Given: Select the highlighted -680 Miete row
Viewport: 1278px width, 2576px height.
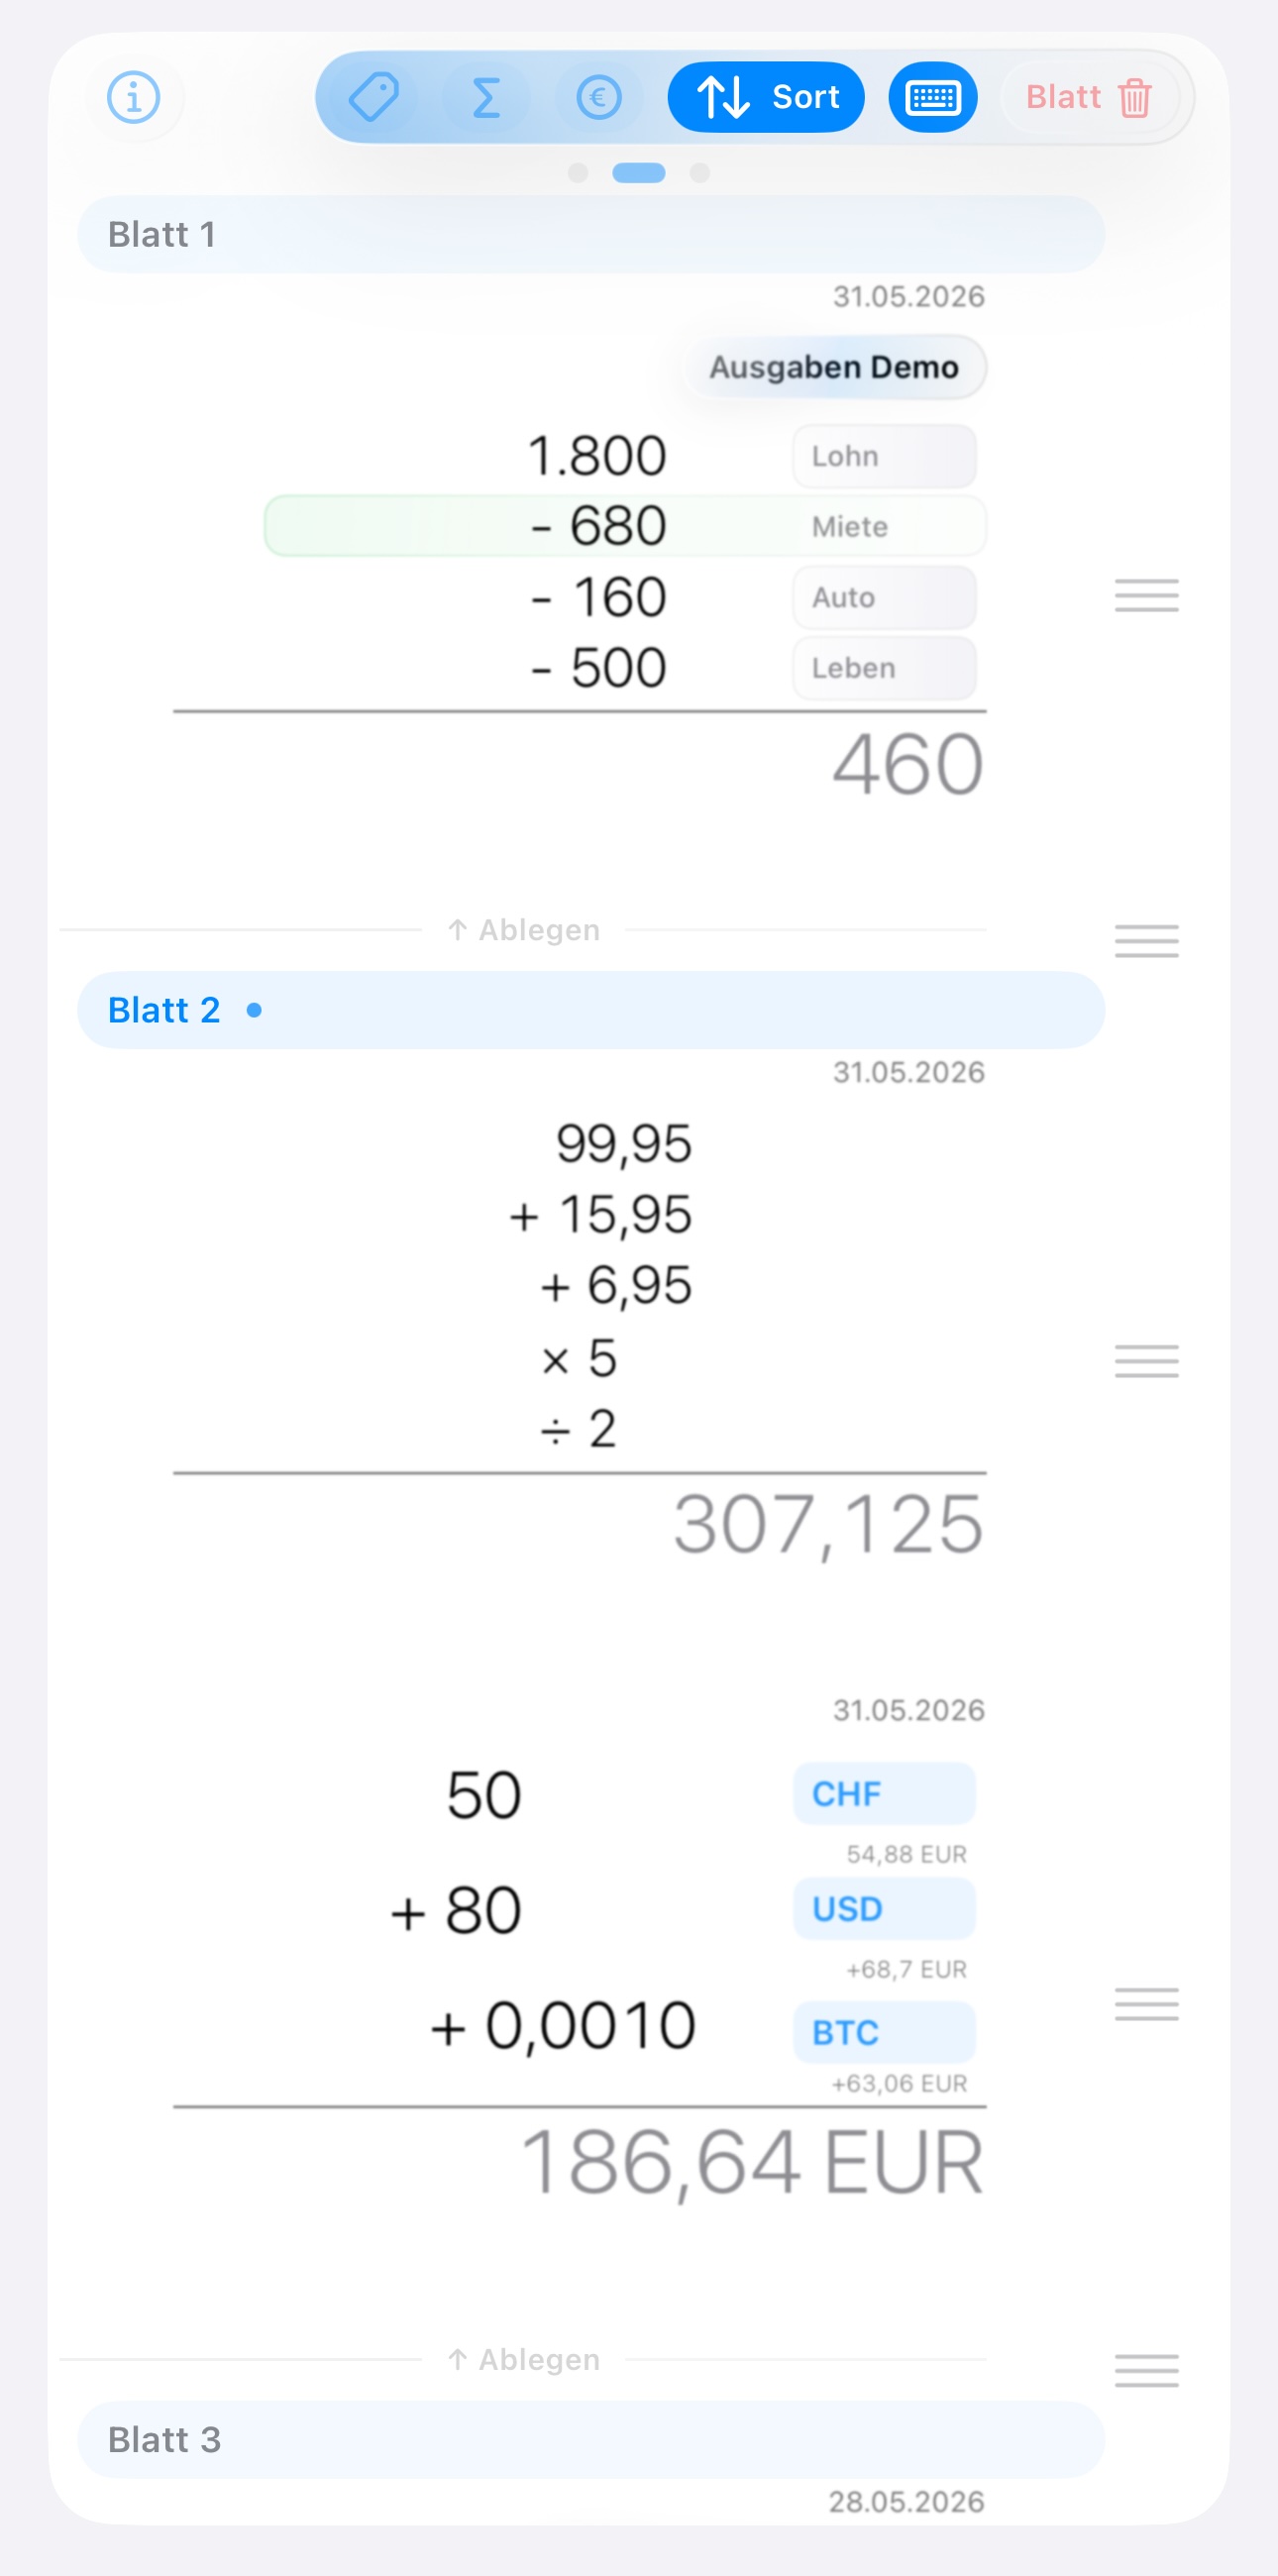Looking at the screenshot, I should (x=625, y=526).
